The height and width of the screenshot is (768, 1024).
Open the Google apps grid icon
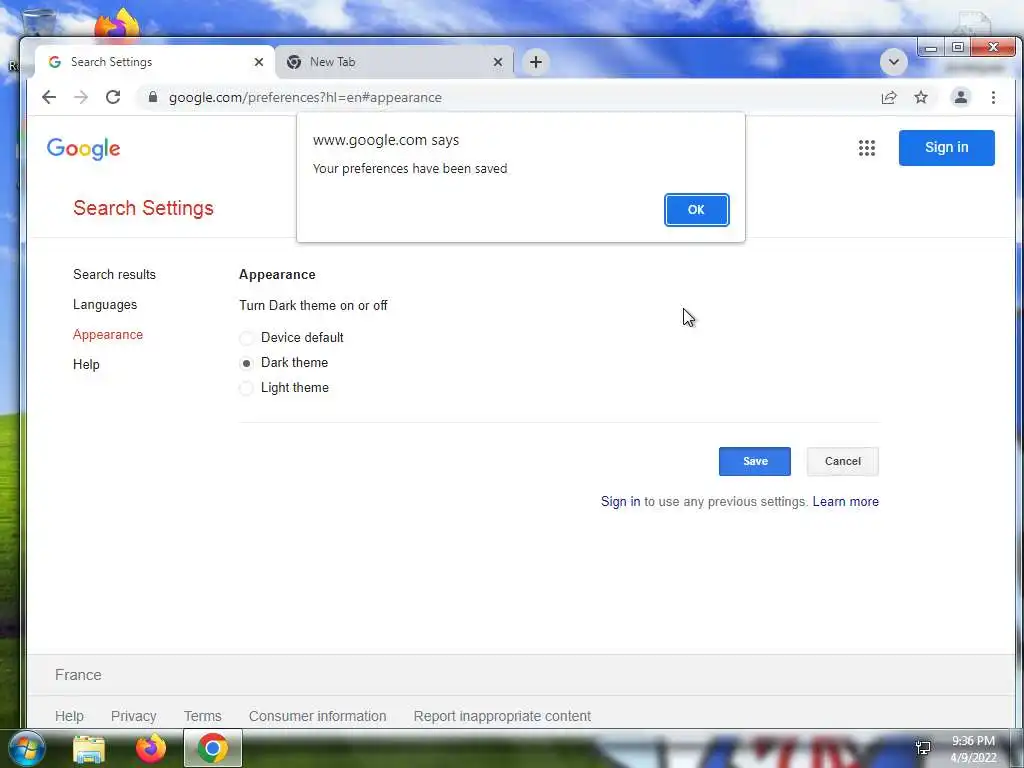(867, 148)
